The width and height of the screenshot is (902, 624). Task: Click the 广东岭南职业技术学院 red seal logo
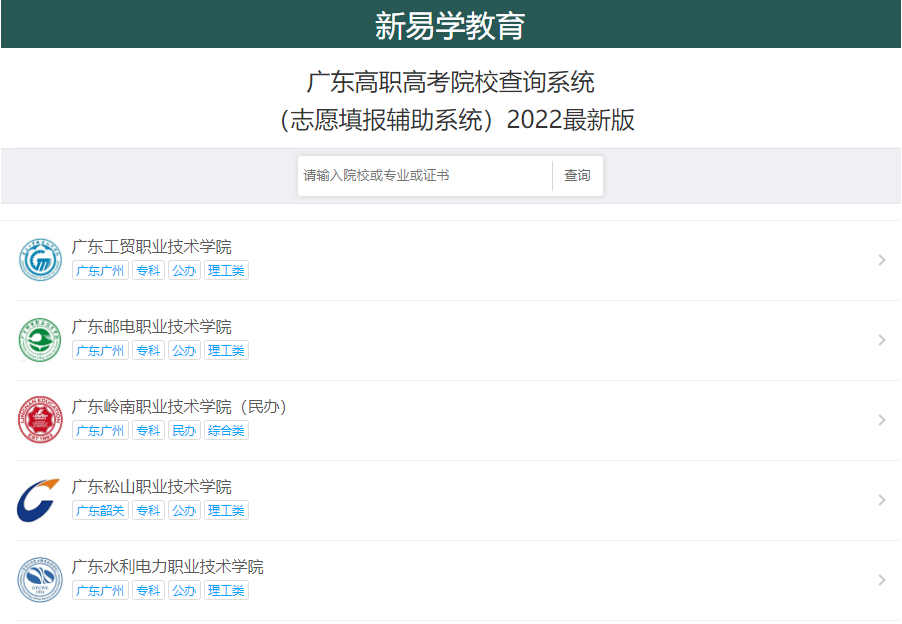[x=40, y=418]
